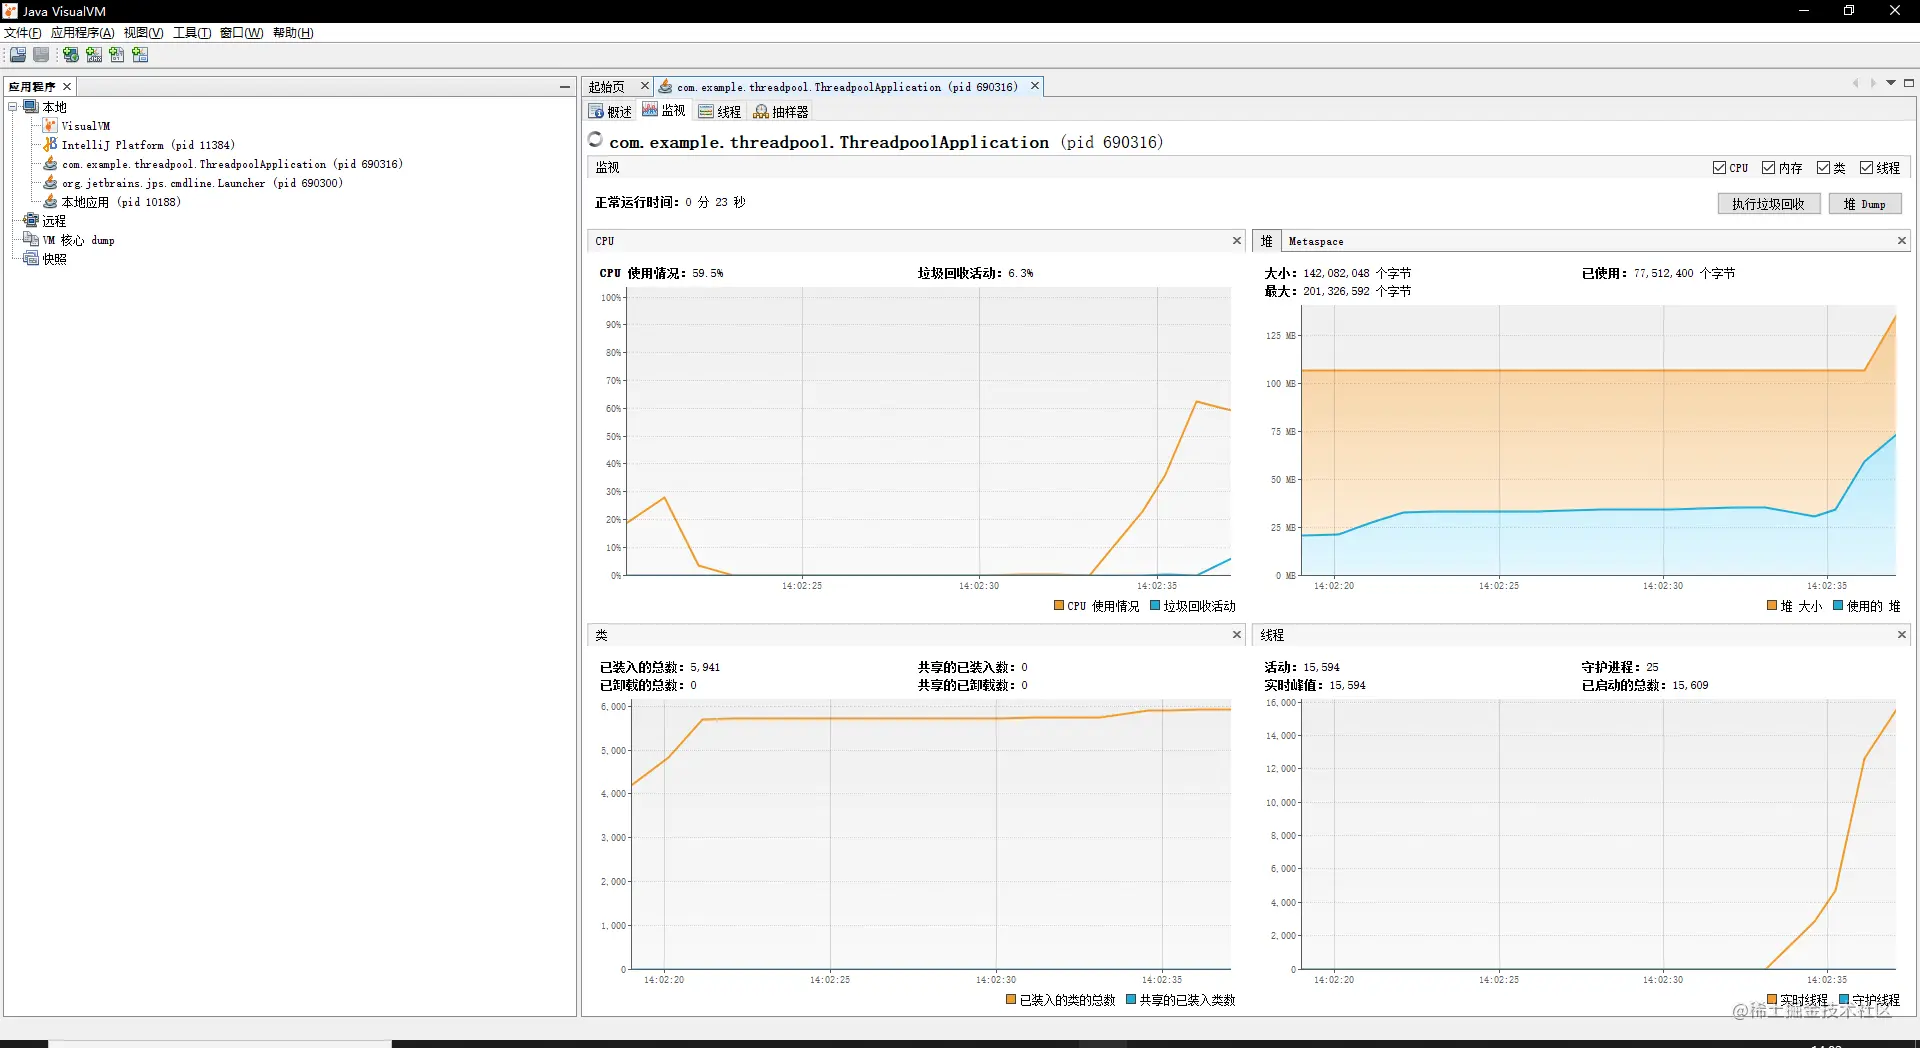
Task: Click the VM 核心 dump icon
Action: point(31,240)
